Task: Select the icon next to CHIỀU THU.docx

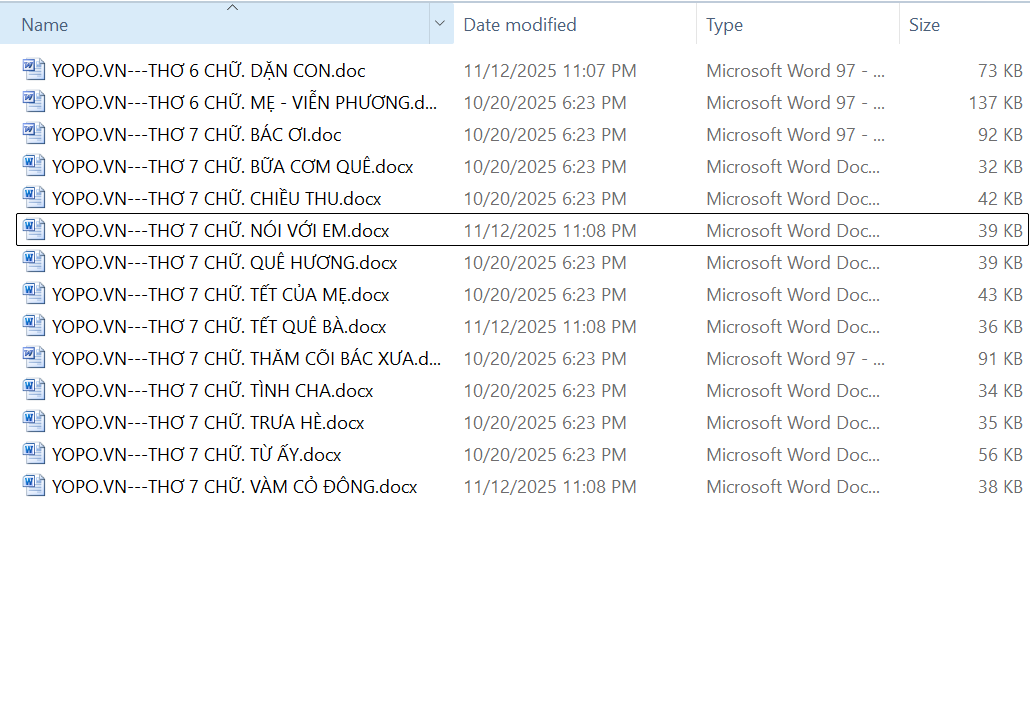Action: pos(34,198)
